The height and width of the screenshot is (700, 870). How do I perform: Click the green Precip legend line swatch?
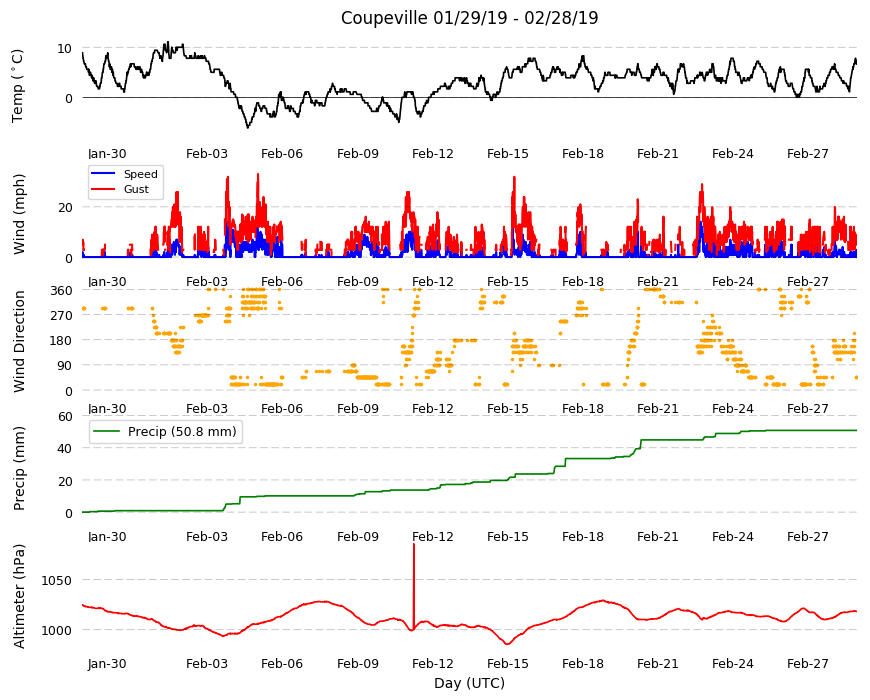(x=107, y=431)
